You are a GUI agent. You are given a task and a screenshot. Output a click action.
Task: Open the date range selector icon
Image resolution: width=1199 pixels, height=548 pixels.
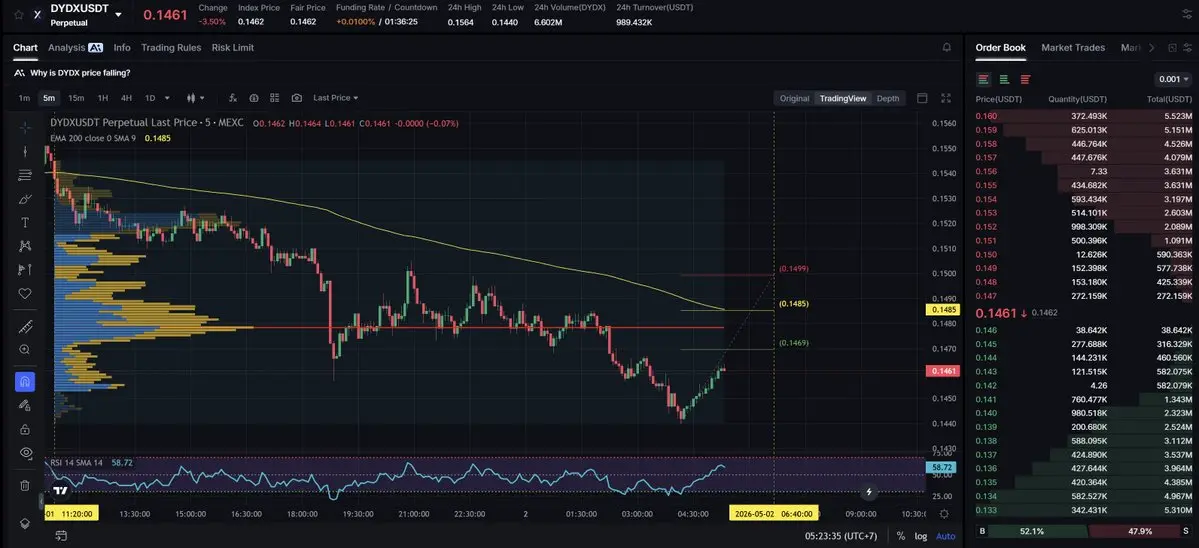(60, 536)
